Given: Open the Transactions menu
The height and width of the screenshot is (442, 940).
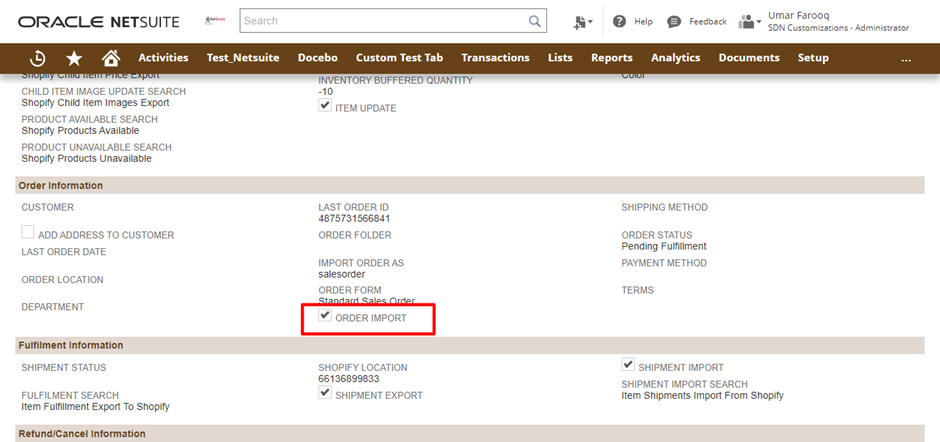Looking at the screenshot, I should (x=495, y=58).
